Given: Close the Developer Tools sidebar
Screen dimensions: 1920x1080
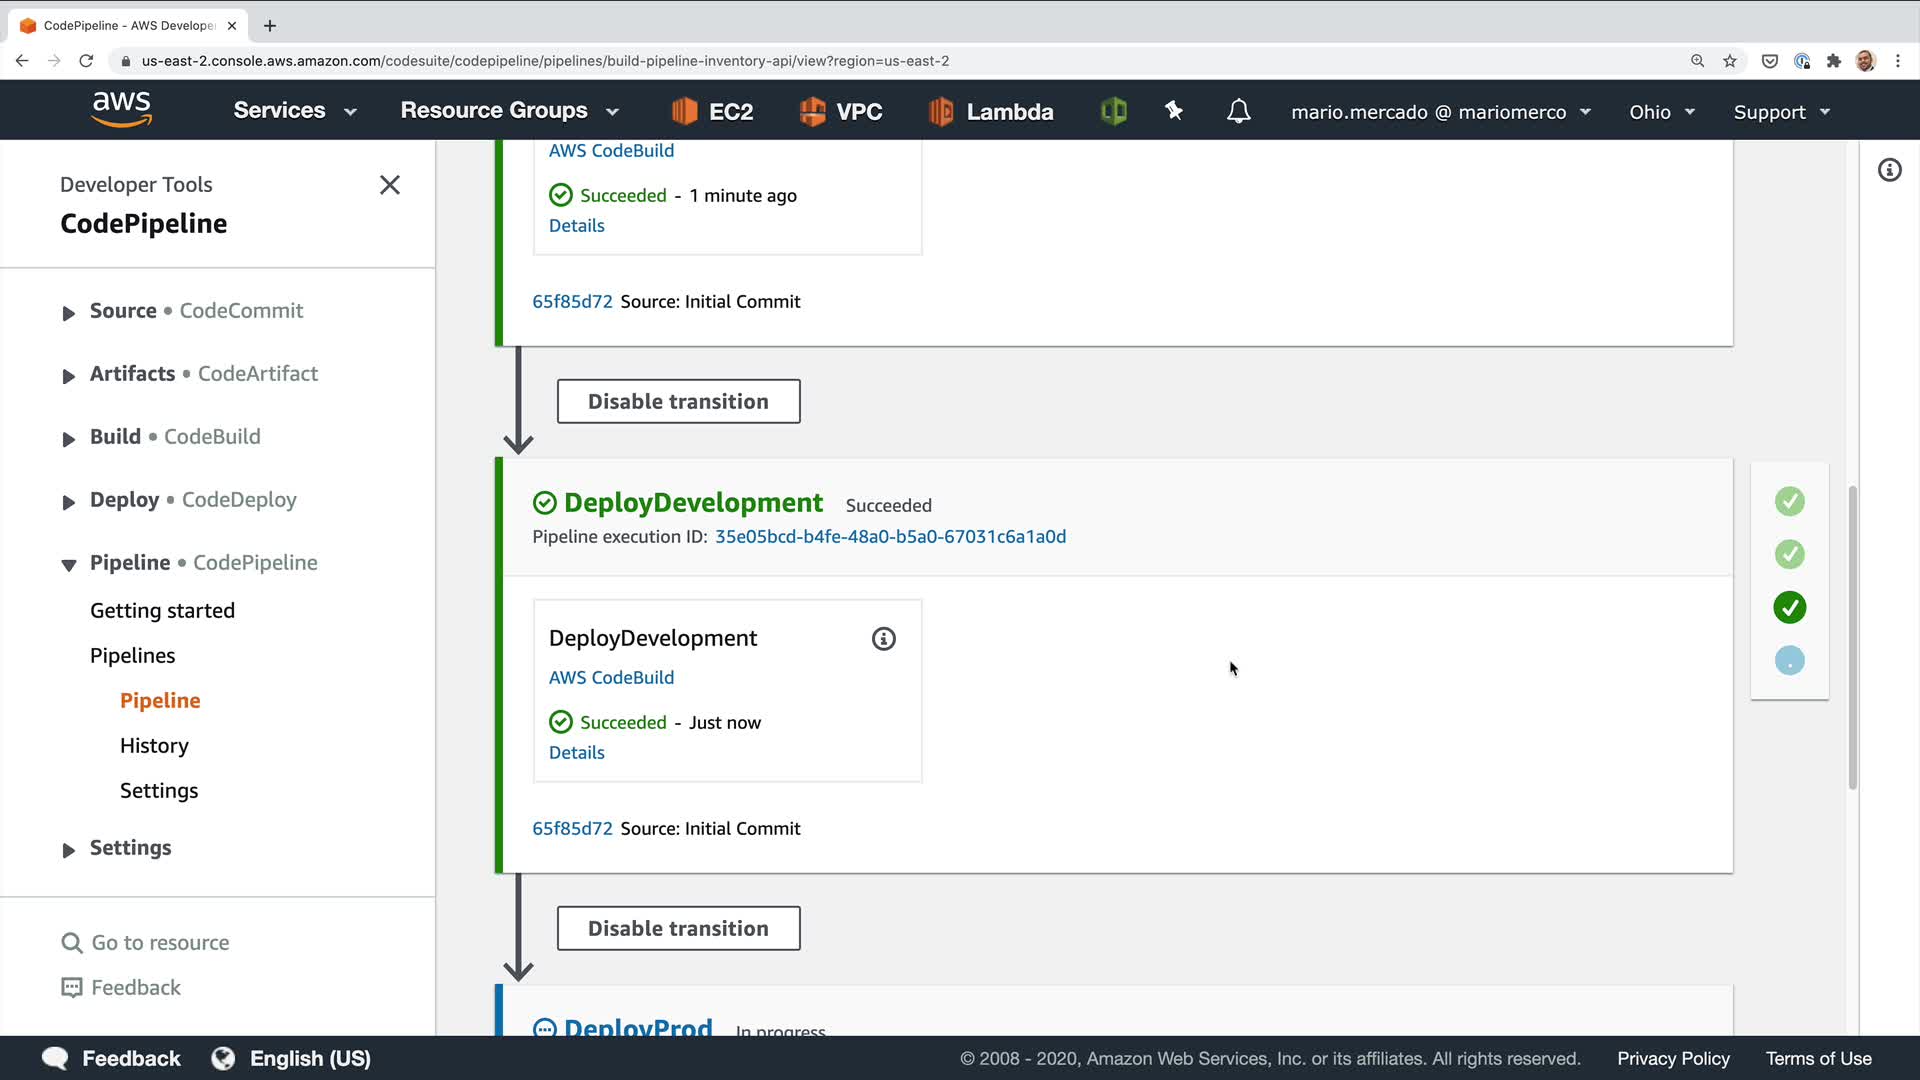Looking at the screenshot, I should pos(389,185).
